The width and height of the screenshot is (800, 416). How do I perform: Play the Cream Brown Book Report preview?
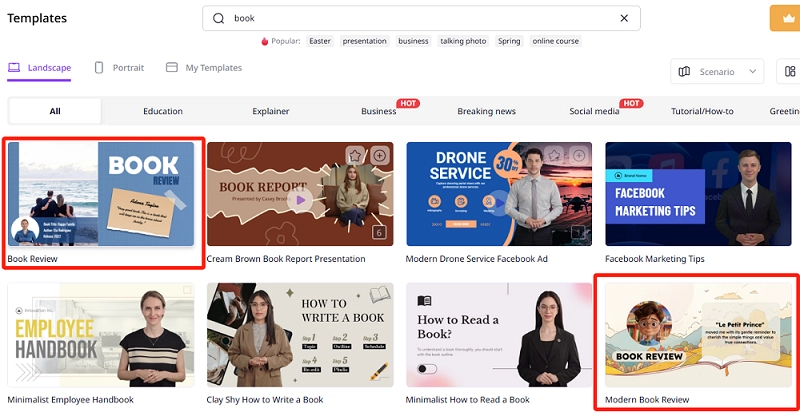click(299, 199)
